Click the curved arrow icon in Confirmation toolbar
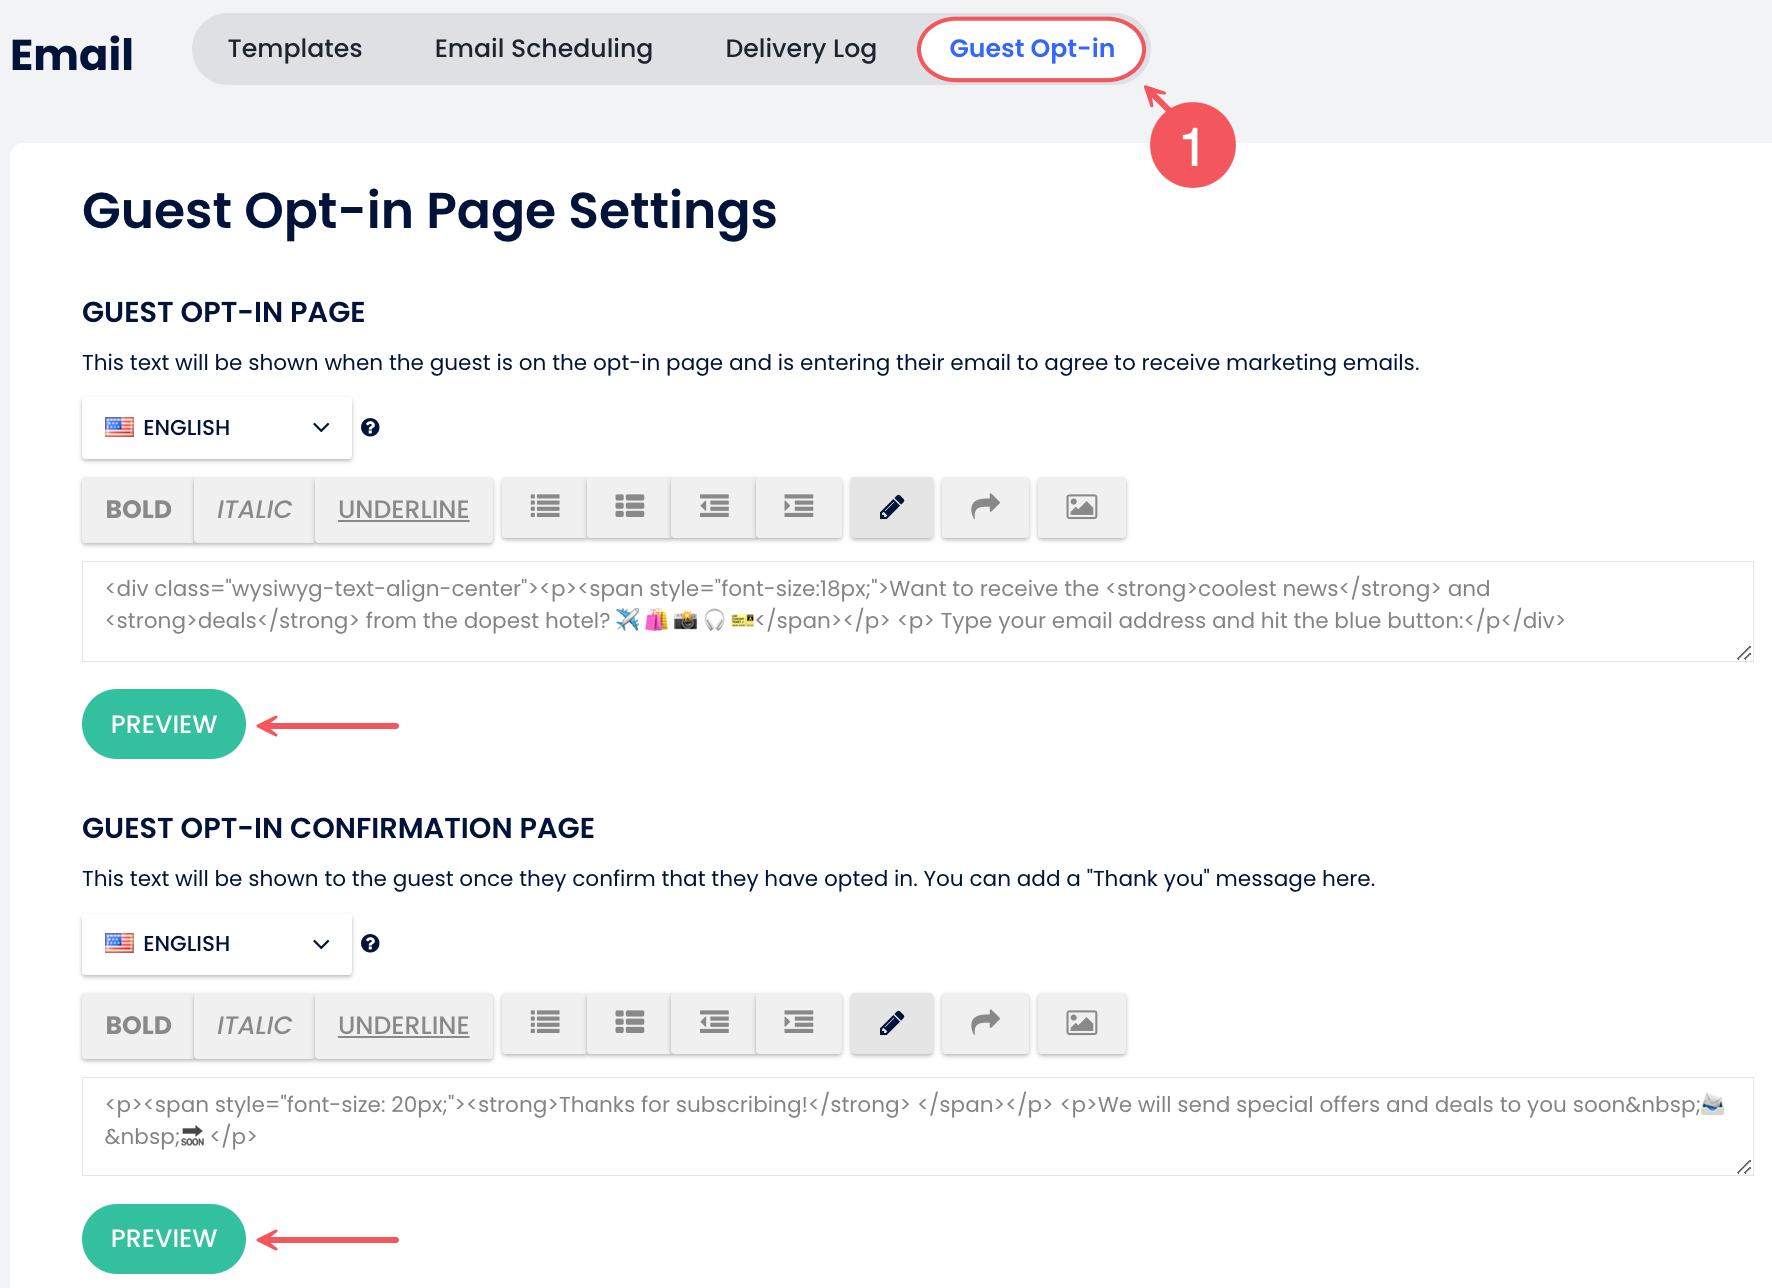1772x1288 pixels. click(x=985, y=1024)
